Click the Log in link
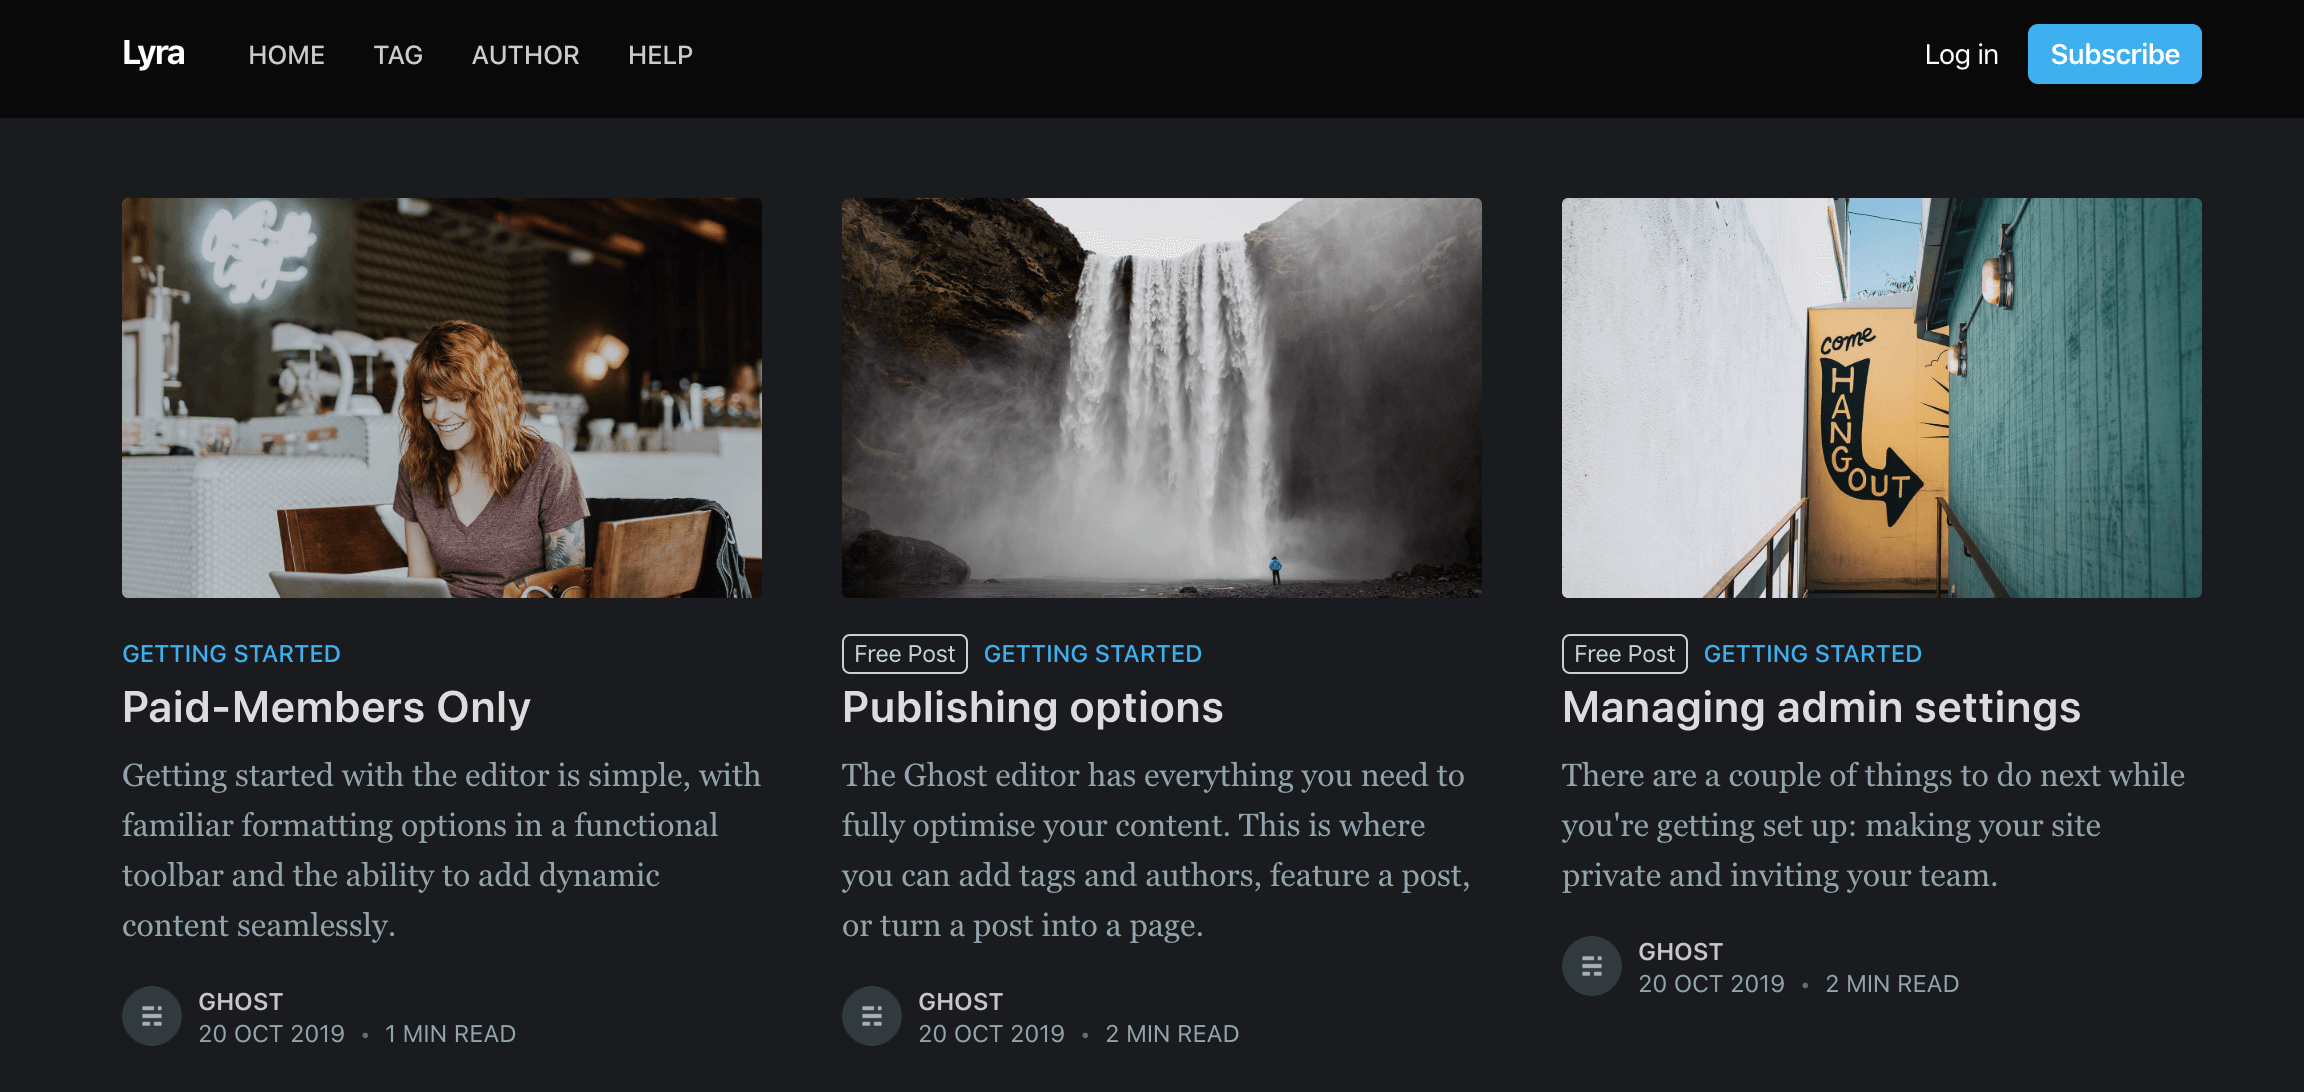This screenshot has width=2304, height=1092. pos(1961,55)
